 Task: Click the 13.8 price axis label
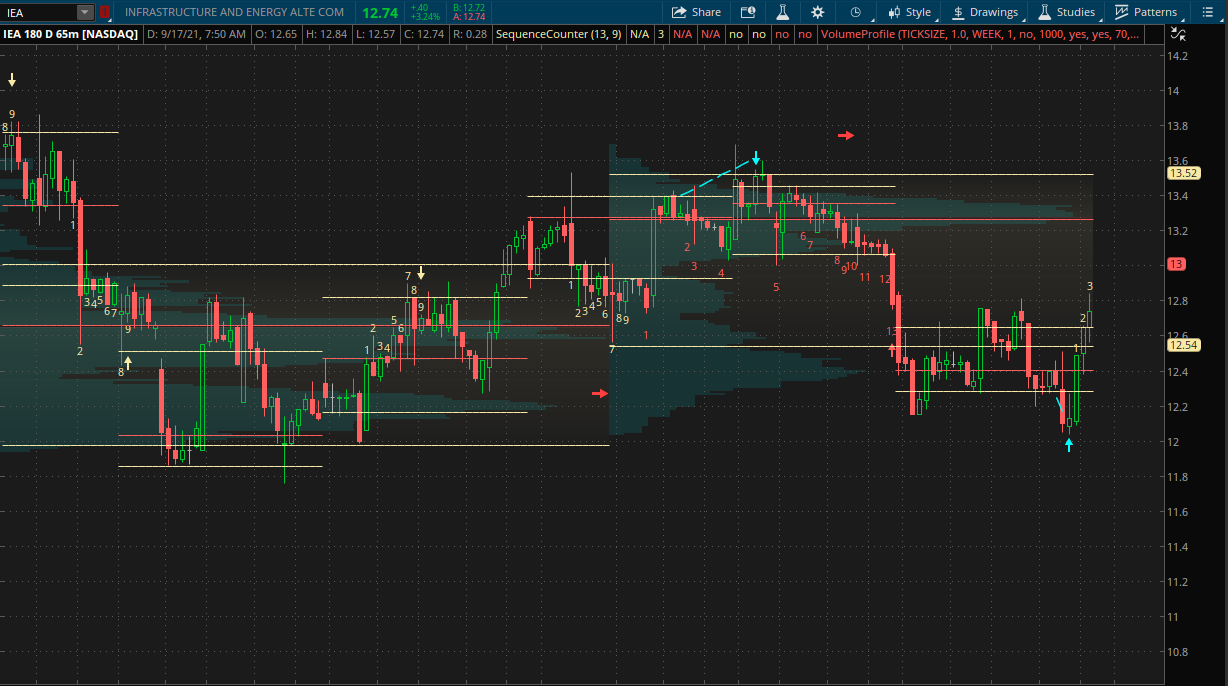point(1178,126)
